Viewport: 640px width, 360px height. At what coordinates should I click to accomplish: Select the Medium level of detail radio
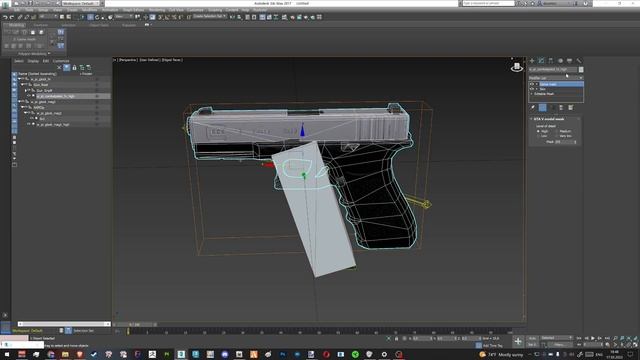557,131
